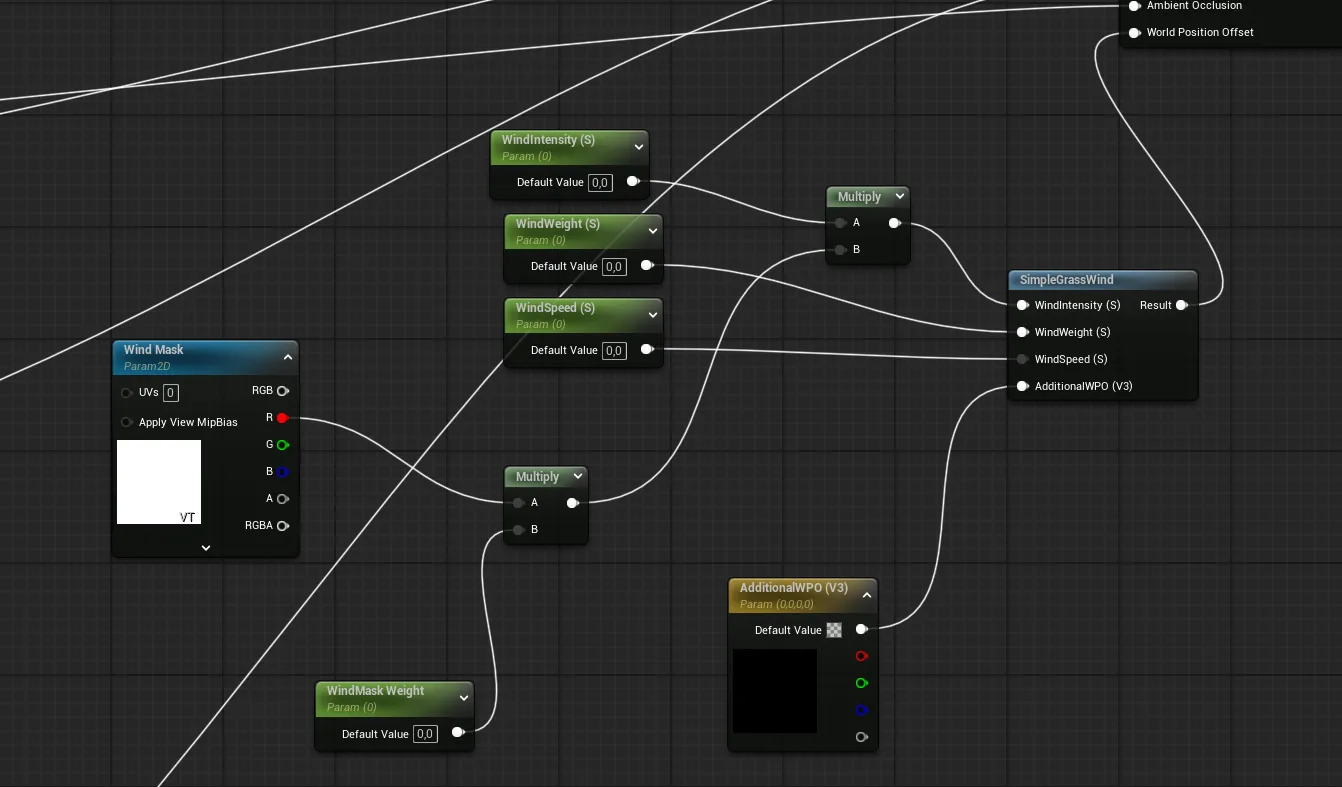Click SimpleGrassWind WindWeight (S) input pin

1022,332
